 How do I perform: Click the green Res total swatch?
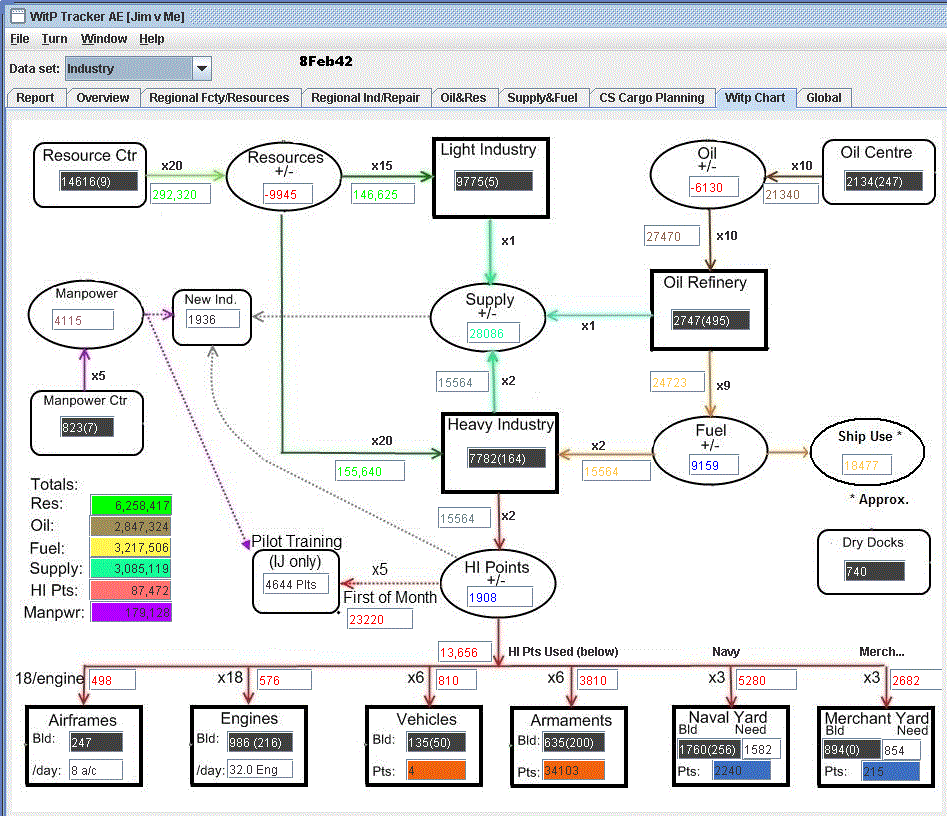tap(131, 505)
